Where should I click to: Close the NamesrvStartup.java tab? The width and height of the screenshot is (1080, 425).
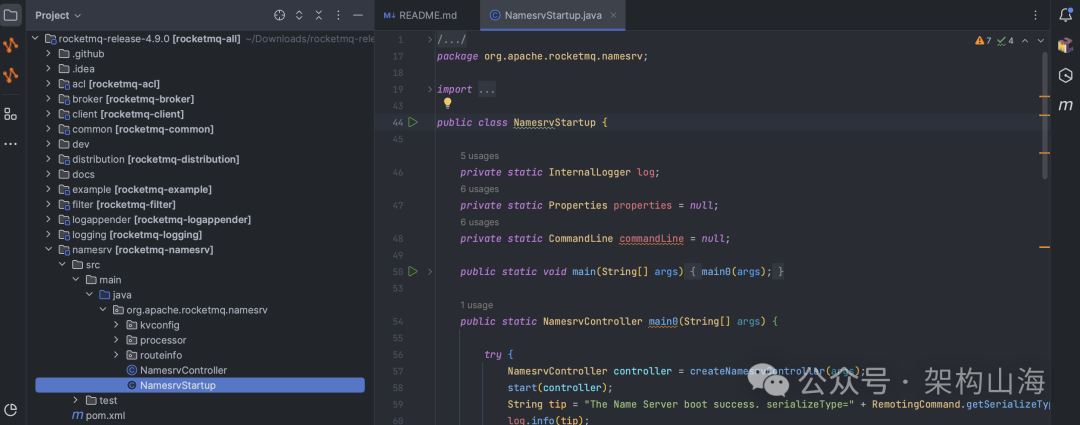(614, 15)
